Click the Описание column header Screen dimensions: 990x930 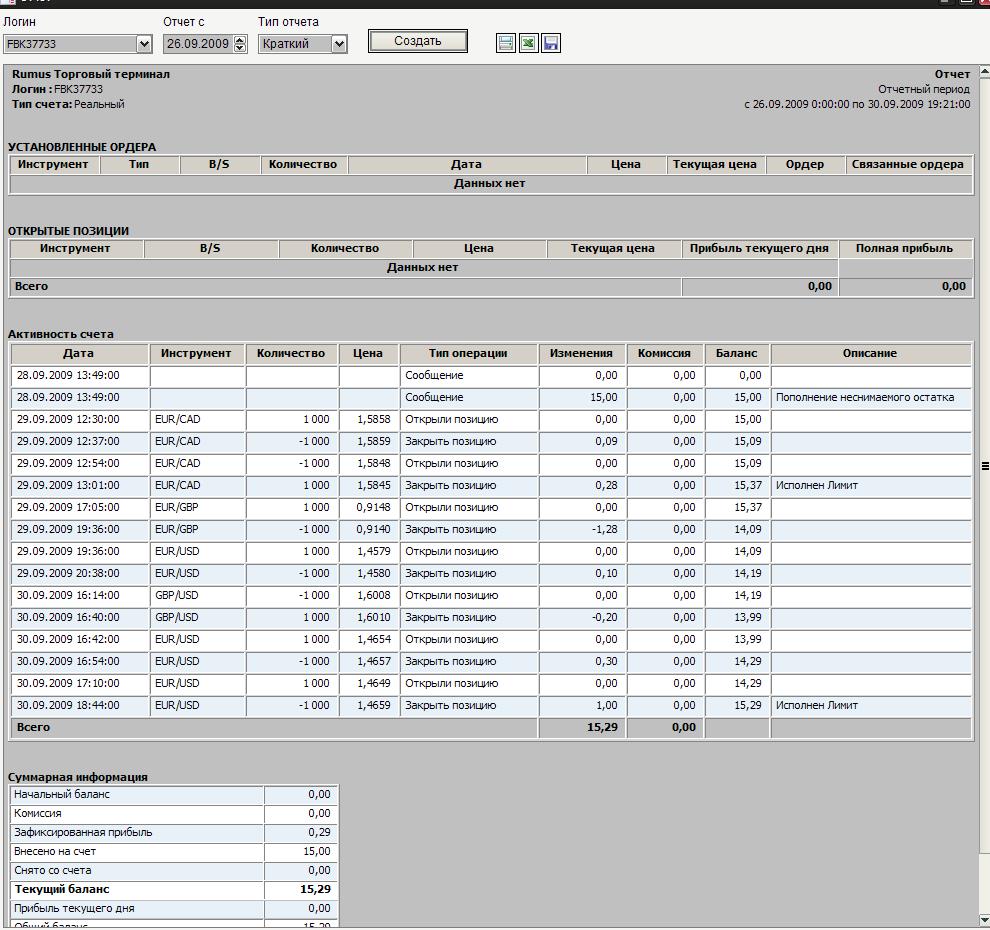point(870,354)
